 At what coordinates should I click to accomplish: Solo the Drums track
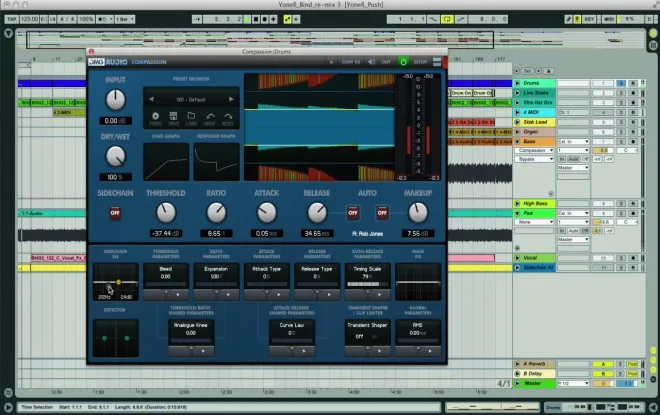(x=621, y=83)
